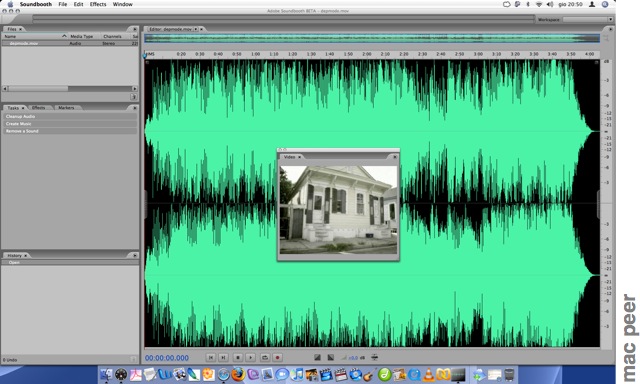Edit the current time display 00:00:00.000

tap(167, 358)
